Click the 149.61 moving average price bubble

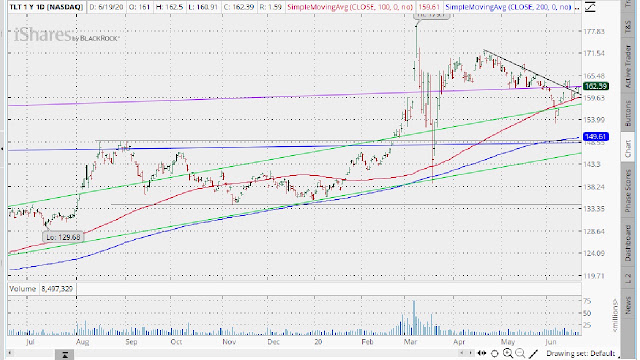pos(596,136)
